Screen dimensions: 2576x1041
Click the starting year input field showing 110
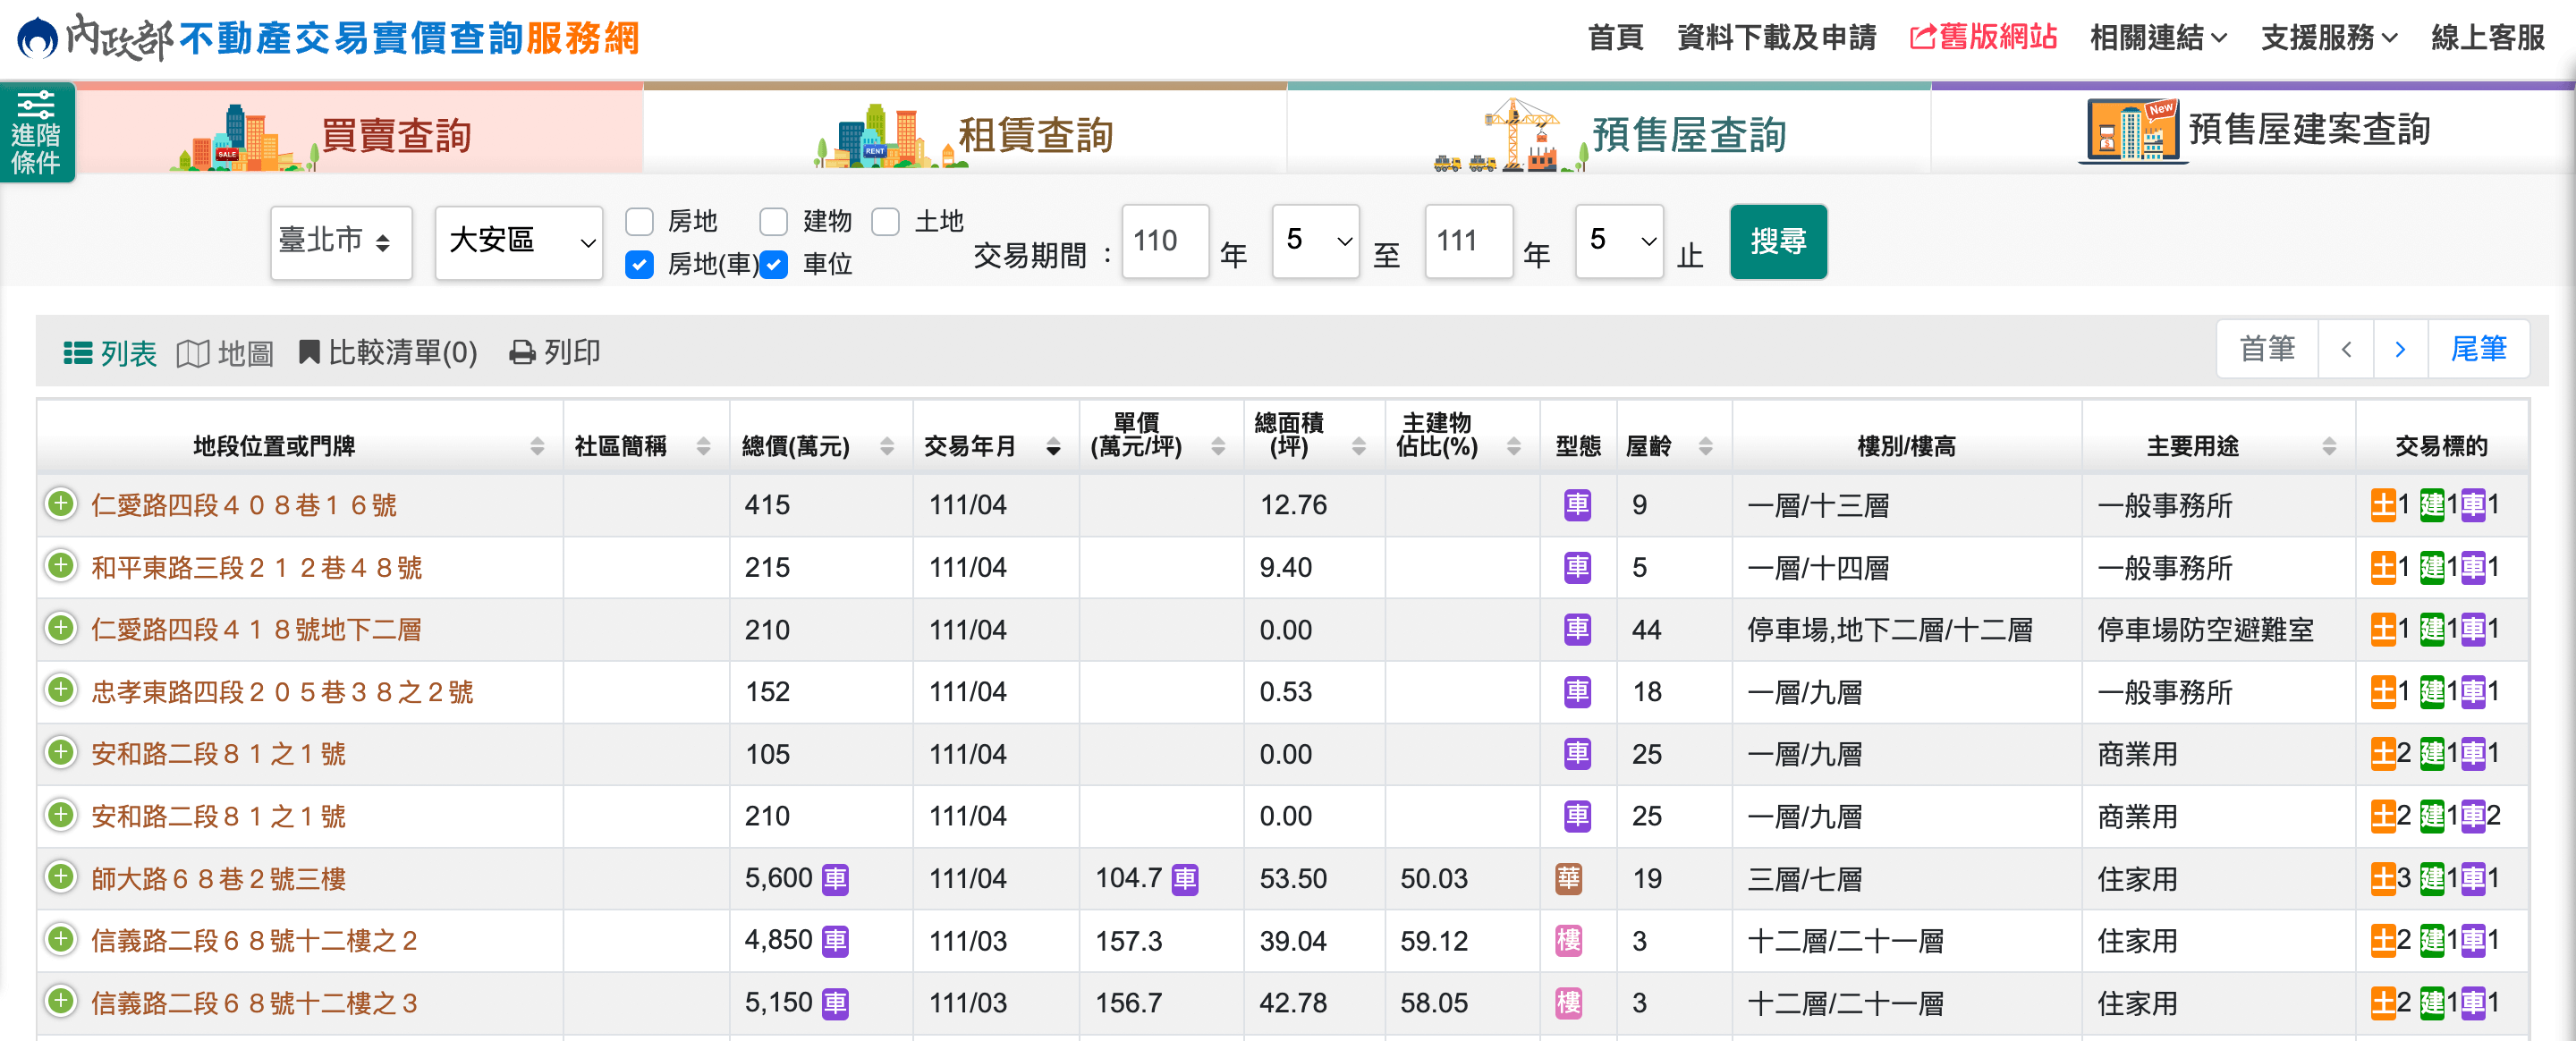pyautogui.click(x=1165, y=241)
